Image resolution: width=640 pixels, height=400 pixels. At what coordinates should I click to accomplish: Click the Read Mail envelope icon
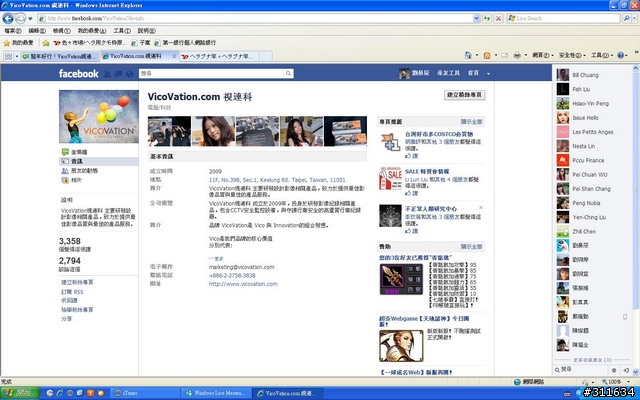click(504, 55)
